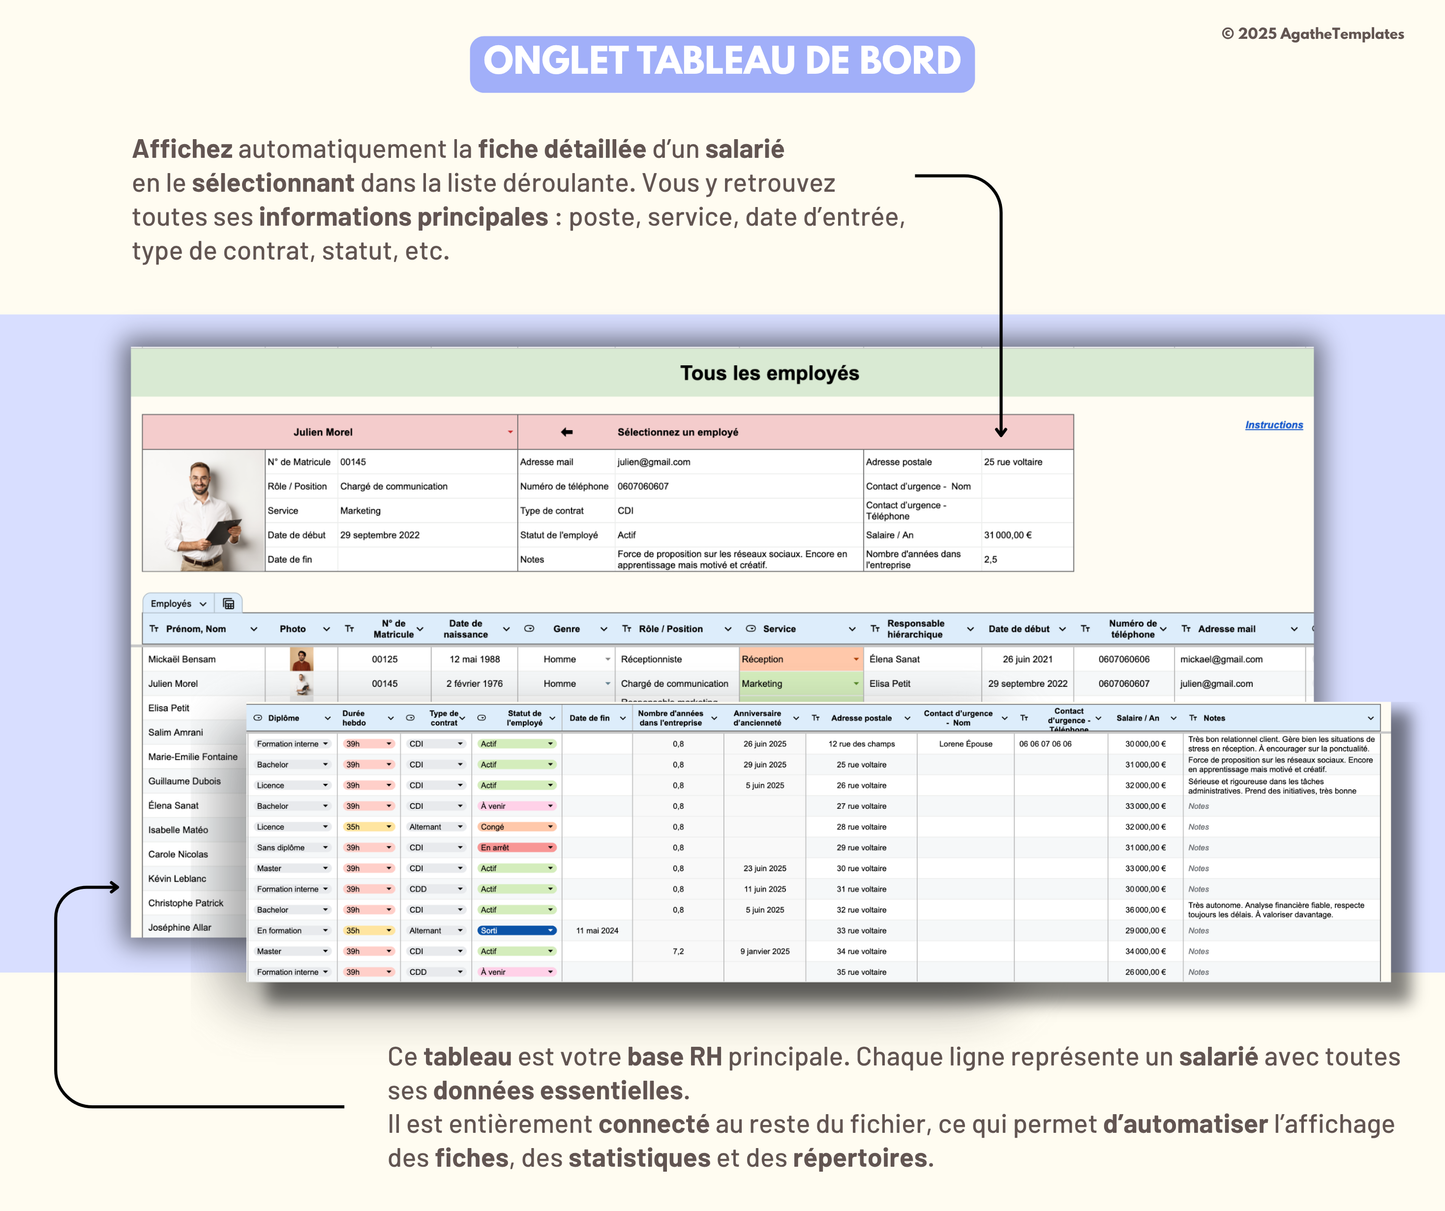This screenshot has width=1445, height=1211.
Task: Click Julien Morel's large profile photo
Action: [x=203, y=511]
